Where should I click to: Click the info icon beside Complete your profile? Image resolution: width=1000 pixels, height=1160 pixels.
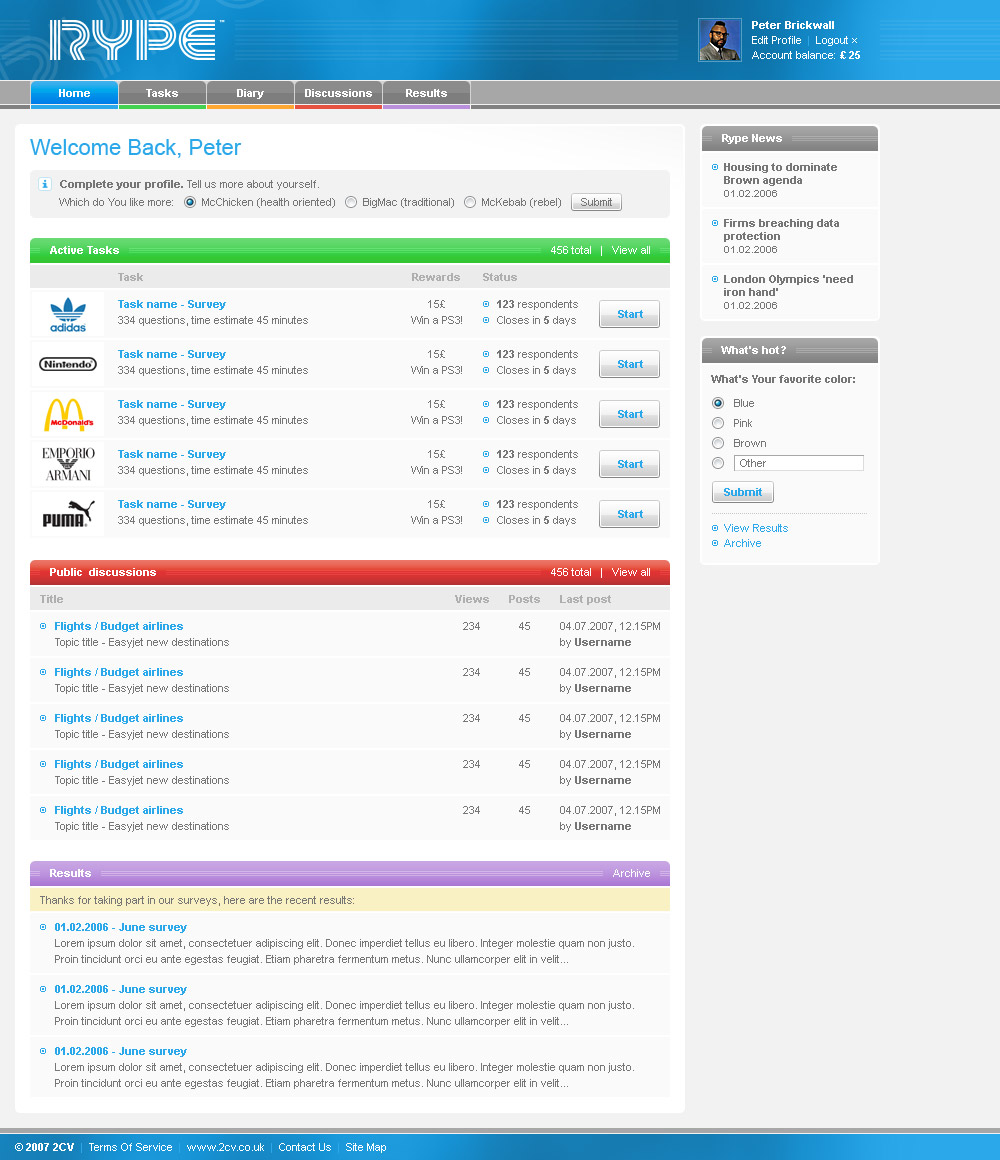coord(45,184)
